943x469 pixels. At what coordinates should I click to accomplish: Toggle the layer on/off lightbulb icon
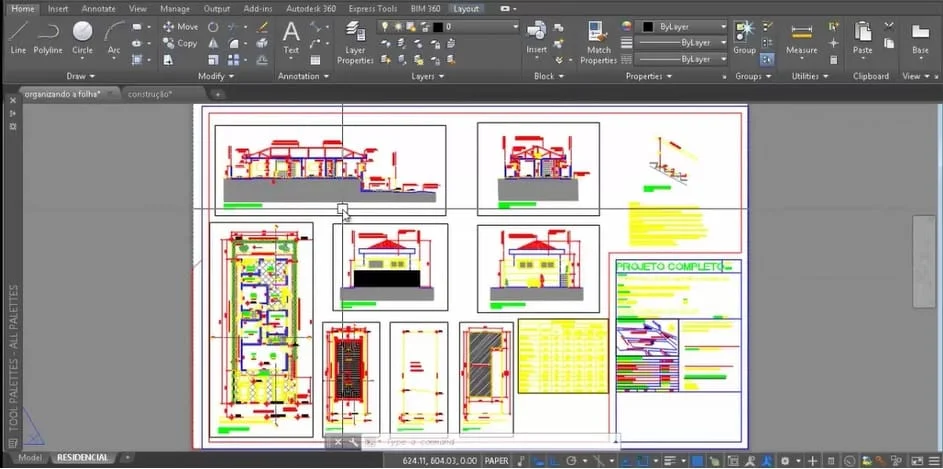[x=385, y=27]
